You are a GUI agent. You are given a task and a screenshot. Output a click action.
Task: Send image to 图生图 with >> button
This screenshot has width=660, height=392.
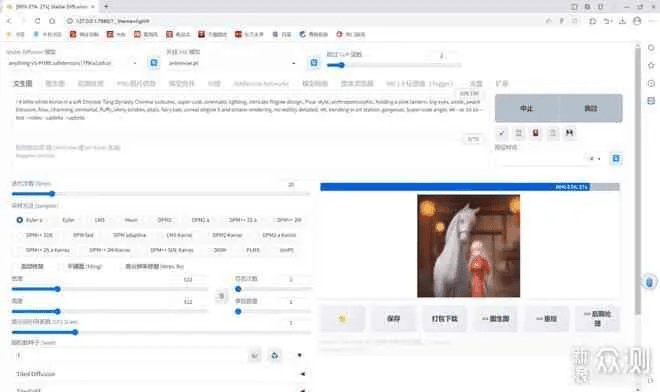click(495, 319)
